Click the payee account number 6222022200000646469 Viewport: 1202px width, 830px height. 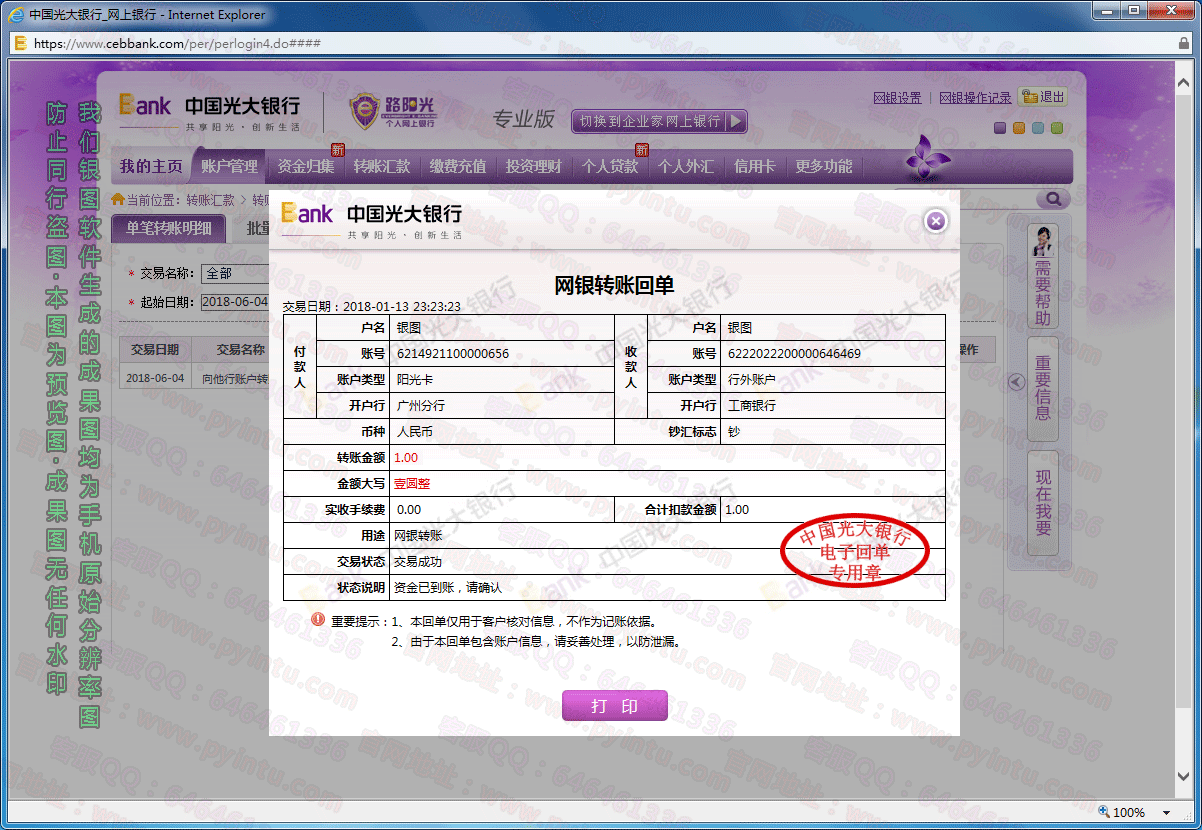click(x=794, y=354)
